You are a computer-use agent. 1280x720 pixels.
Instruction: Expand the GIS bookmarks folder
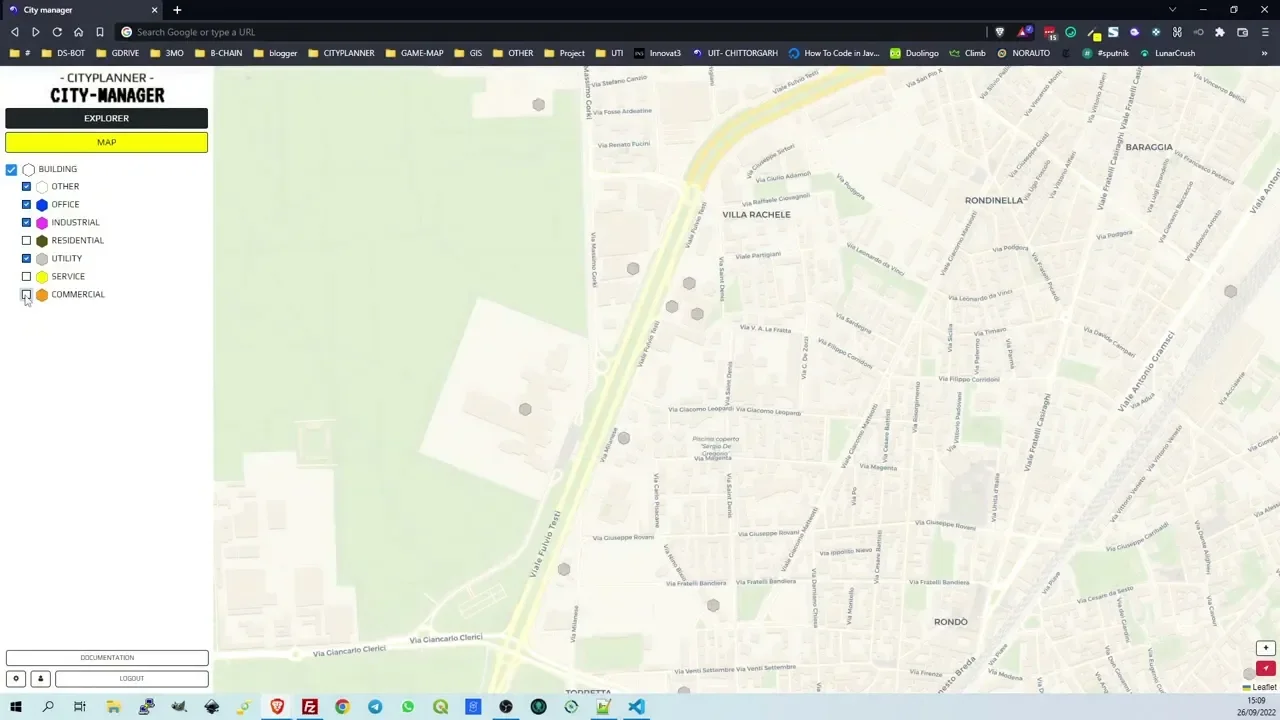468,53
